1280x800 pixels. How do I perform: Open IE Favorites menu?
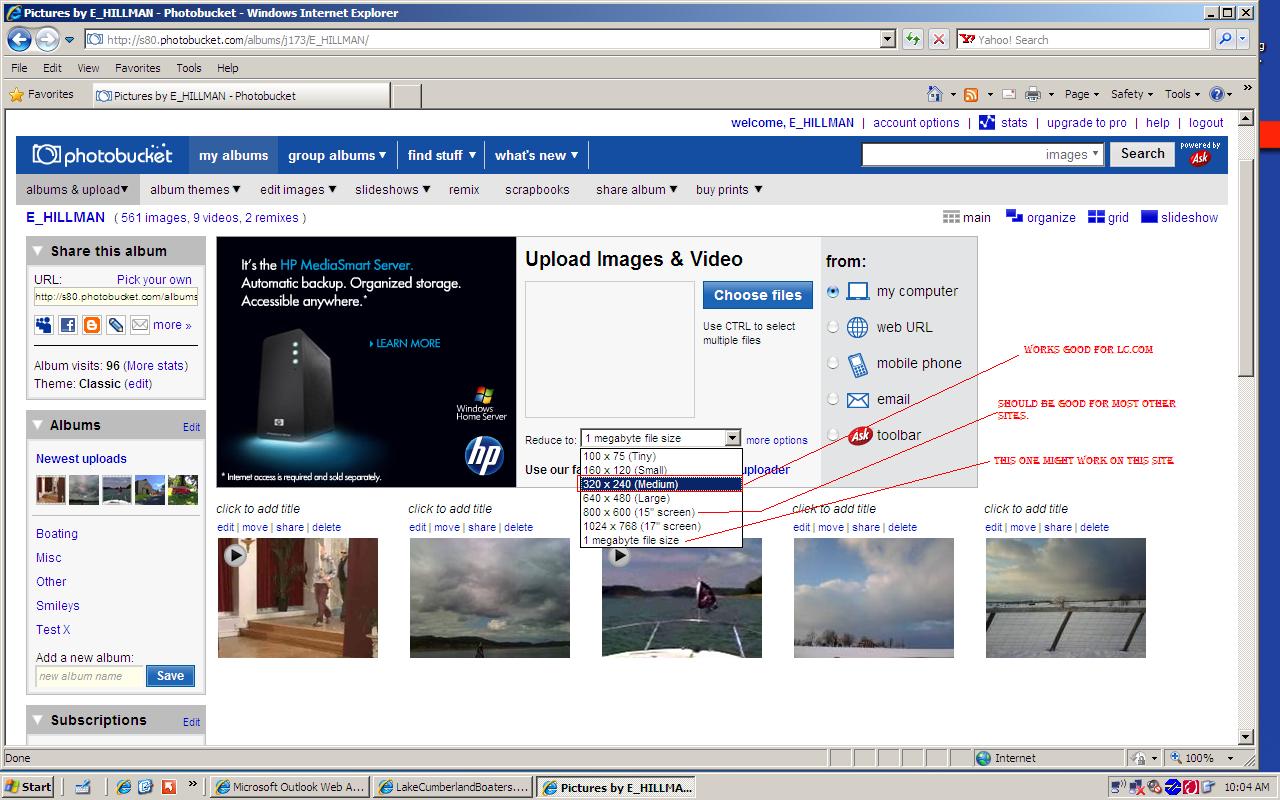[137, 68]
